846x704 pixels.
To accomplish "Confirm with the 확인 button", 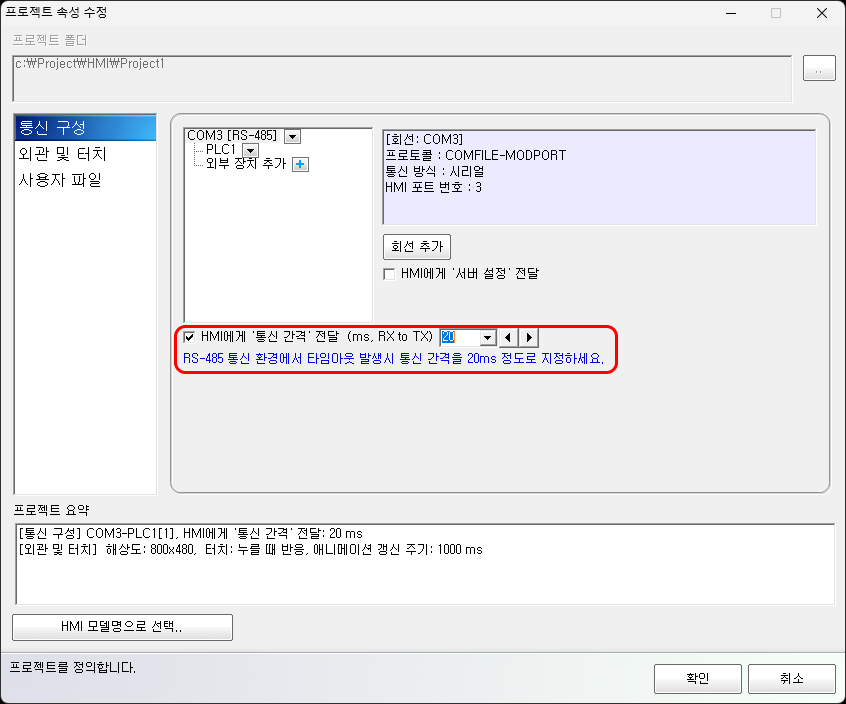I will pos(698,678).
